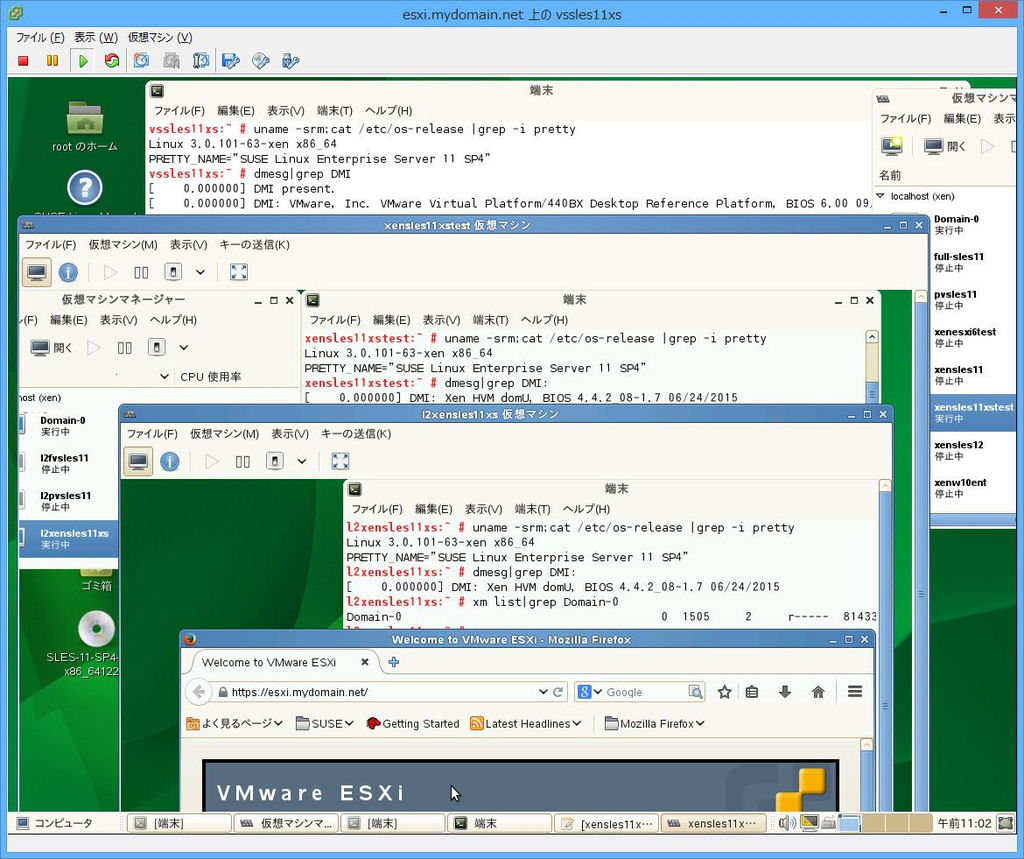This screenshot has height=859, width=1024.
Task: Toggle console view in xensles11xstest toolbar
Action: (37, 272)
